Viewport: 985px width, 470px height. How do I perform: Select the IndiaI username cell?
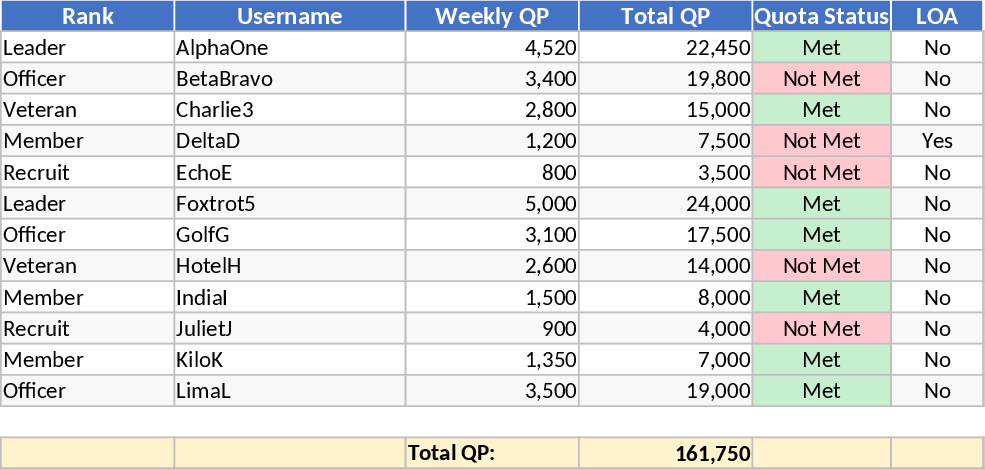290,297
